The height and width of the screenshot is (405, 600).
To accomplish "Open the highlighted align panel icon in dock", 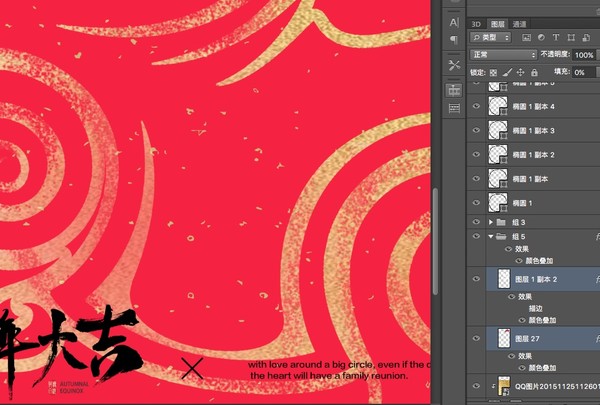I will pos(454,90).
